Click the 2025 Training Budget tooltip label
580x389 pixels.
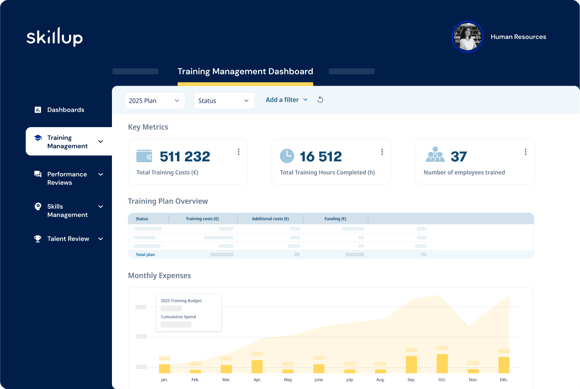(x=181, y=301)
